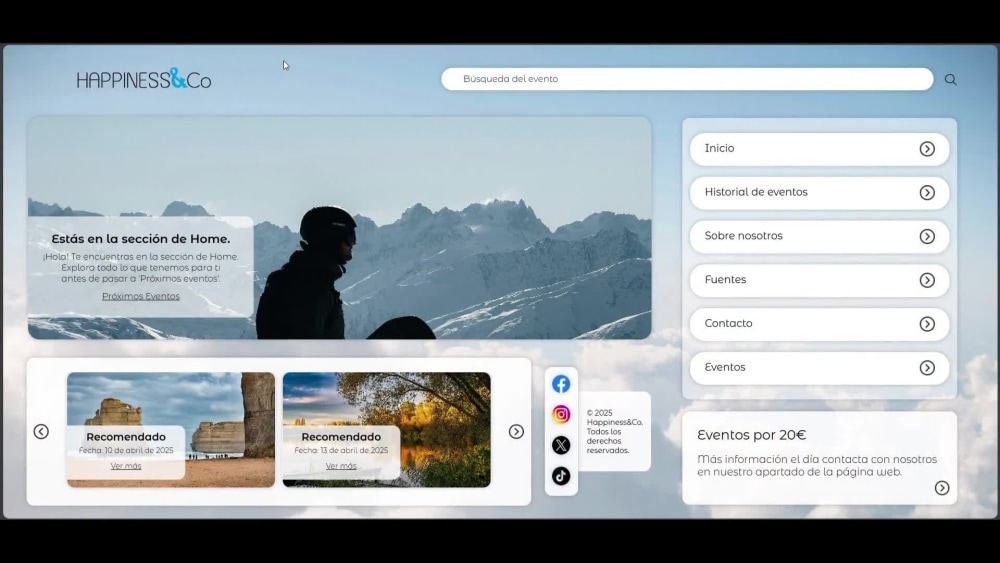Open Historial de eventos menu item

pyautogui.click(x=820, y=193)
